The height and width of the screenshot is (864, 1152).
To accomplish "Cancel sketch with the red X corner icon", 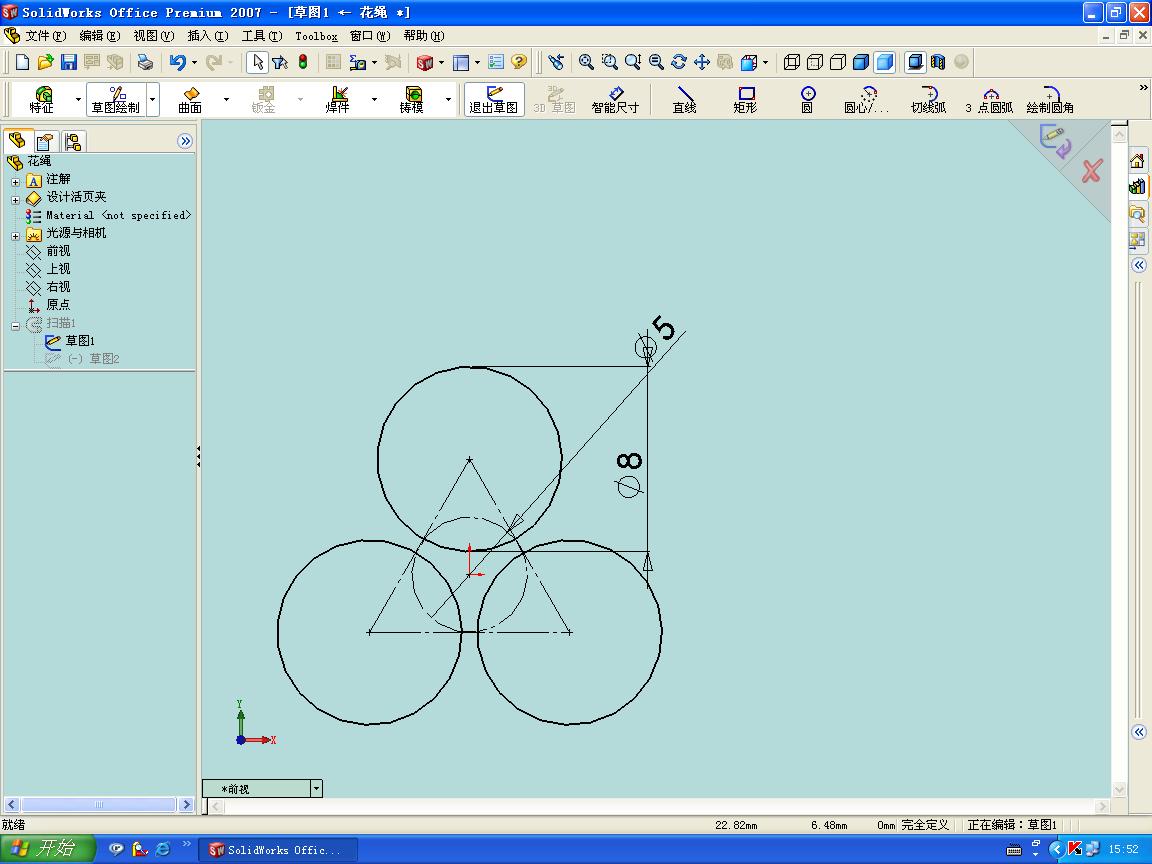I will tap(1092, 170).
